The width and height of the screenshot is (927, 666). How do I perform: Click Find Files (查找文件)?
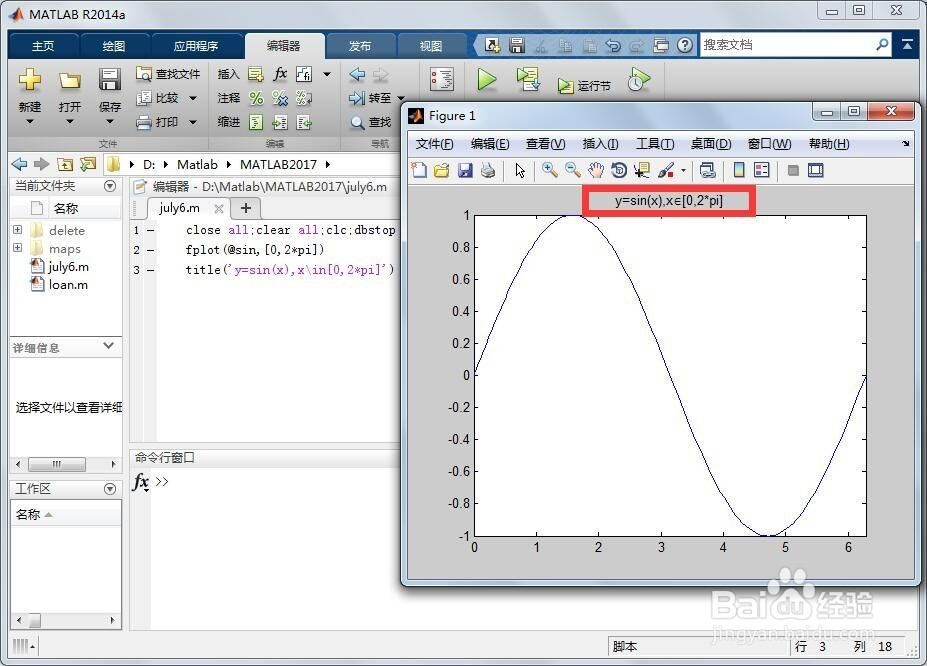(x=168, y=74)
